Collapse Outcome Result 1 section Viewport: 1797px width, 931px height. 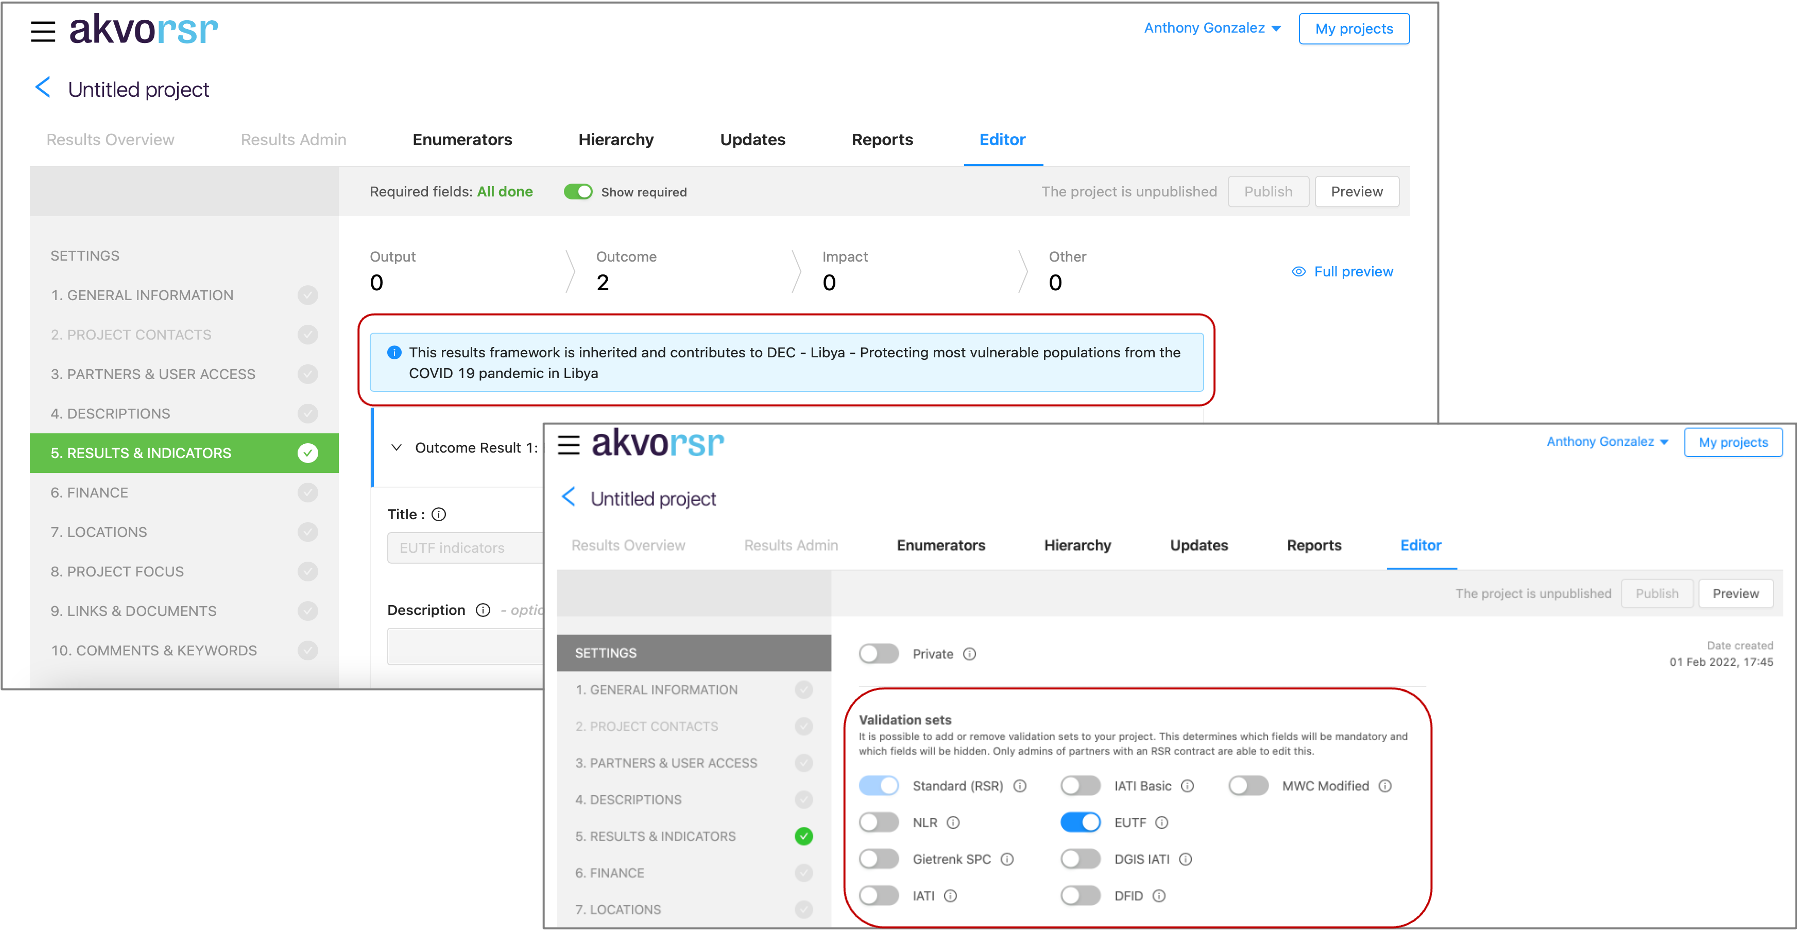point(397,447)
